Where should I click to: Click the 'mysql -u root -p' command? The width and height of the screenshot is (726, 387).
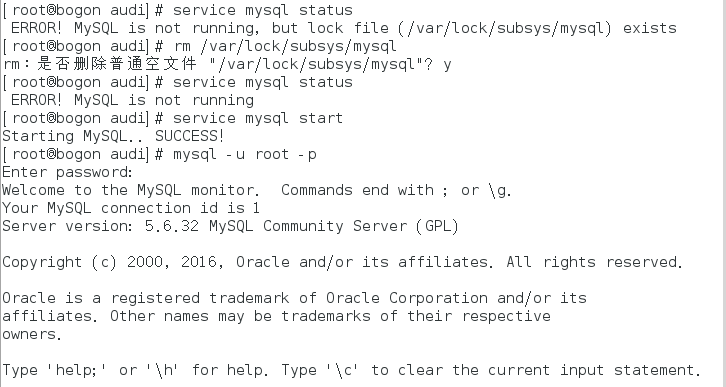coord(245,154)
